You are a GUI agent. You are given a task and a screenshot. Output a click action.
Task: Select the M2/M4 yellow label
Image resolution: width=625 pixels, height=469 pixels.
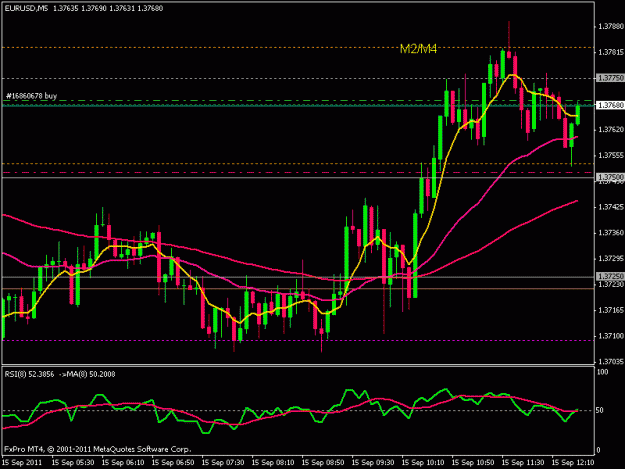pos(418,49)
